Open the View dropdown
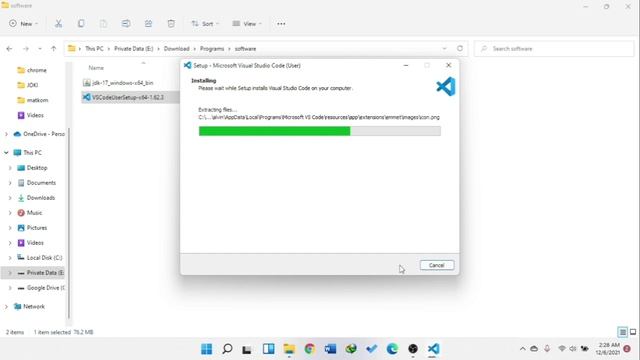The width and height of the screenshot is (640, 360). (247, 24)
